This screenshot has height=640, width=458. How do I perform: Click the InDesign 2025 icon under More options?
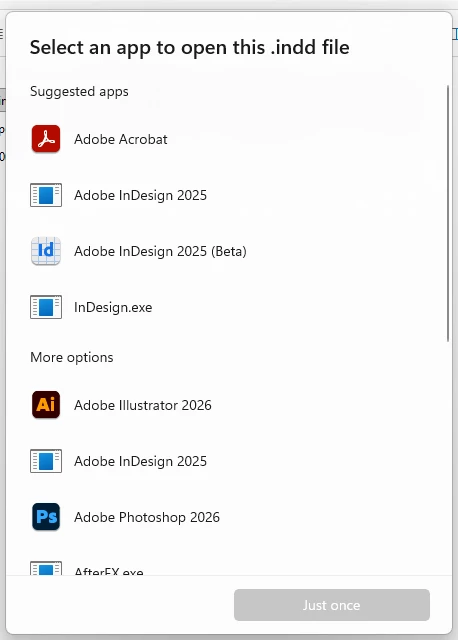(46, 461)
